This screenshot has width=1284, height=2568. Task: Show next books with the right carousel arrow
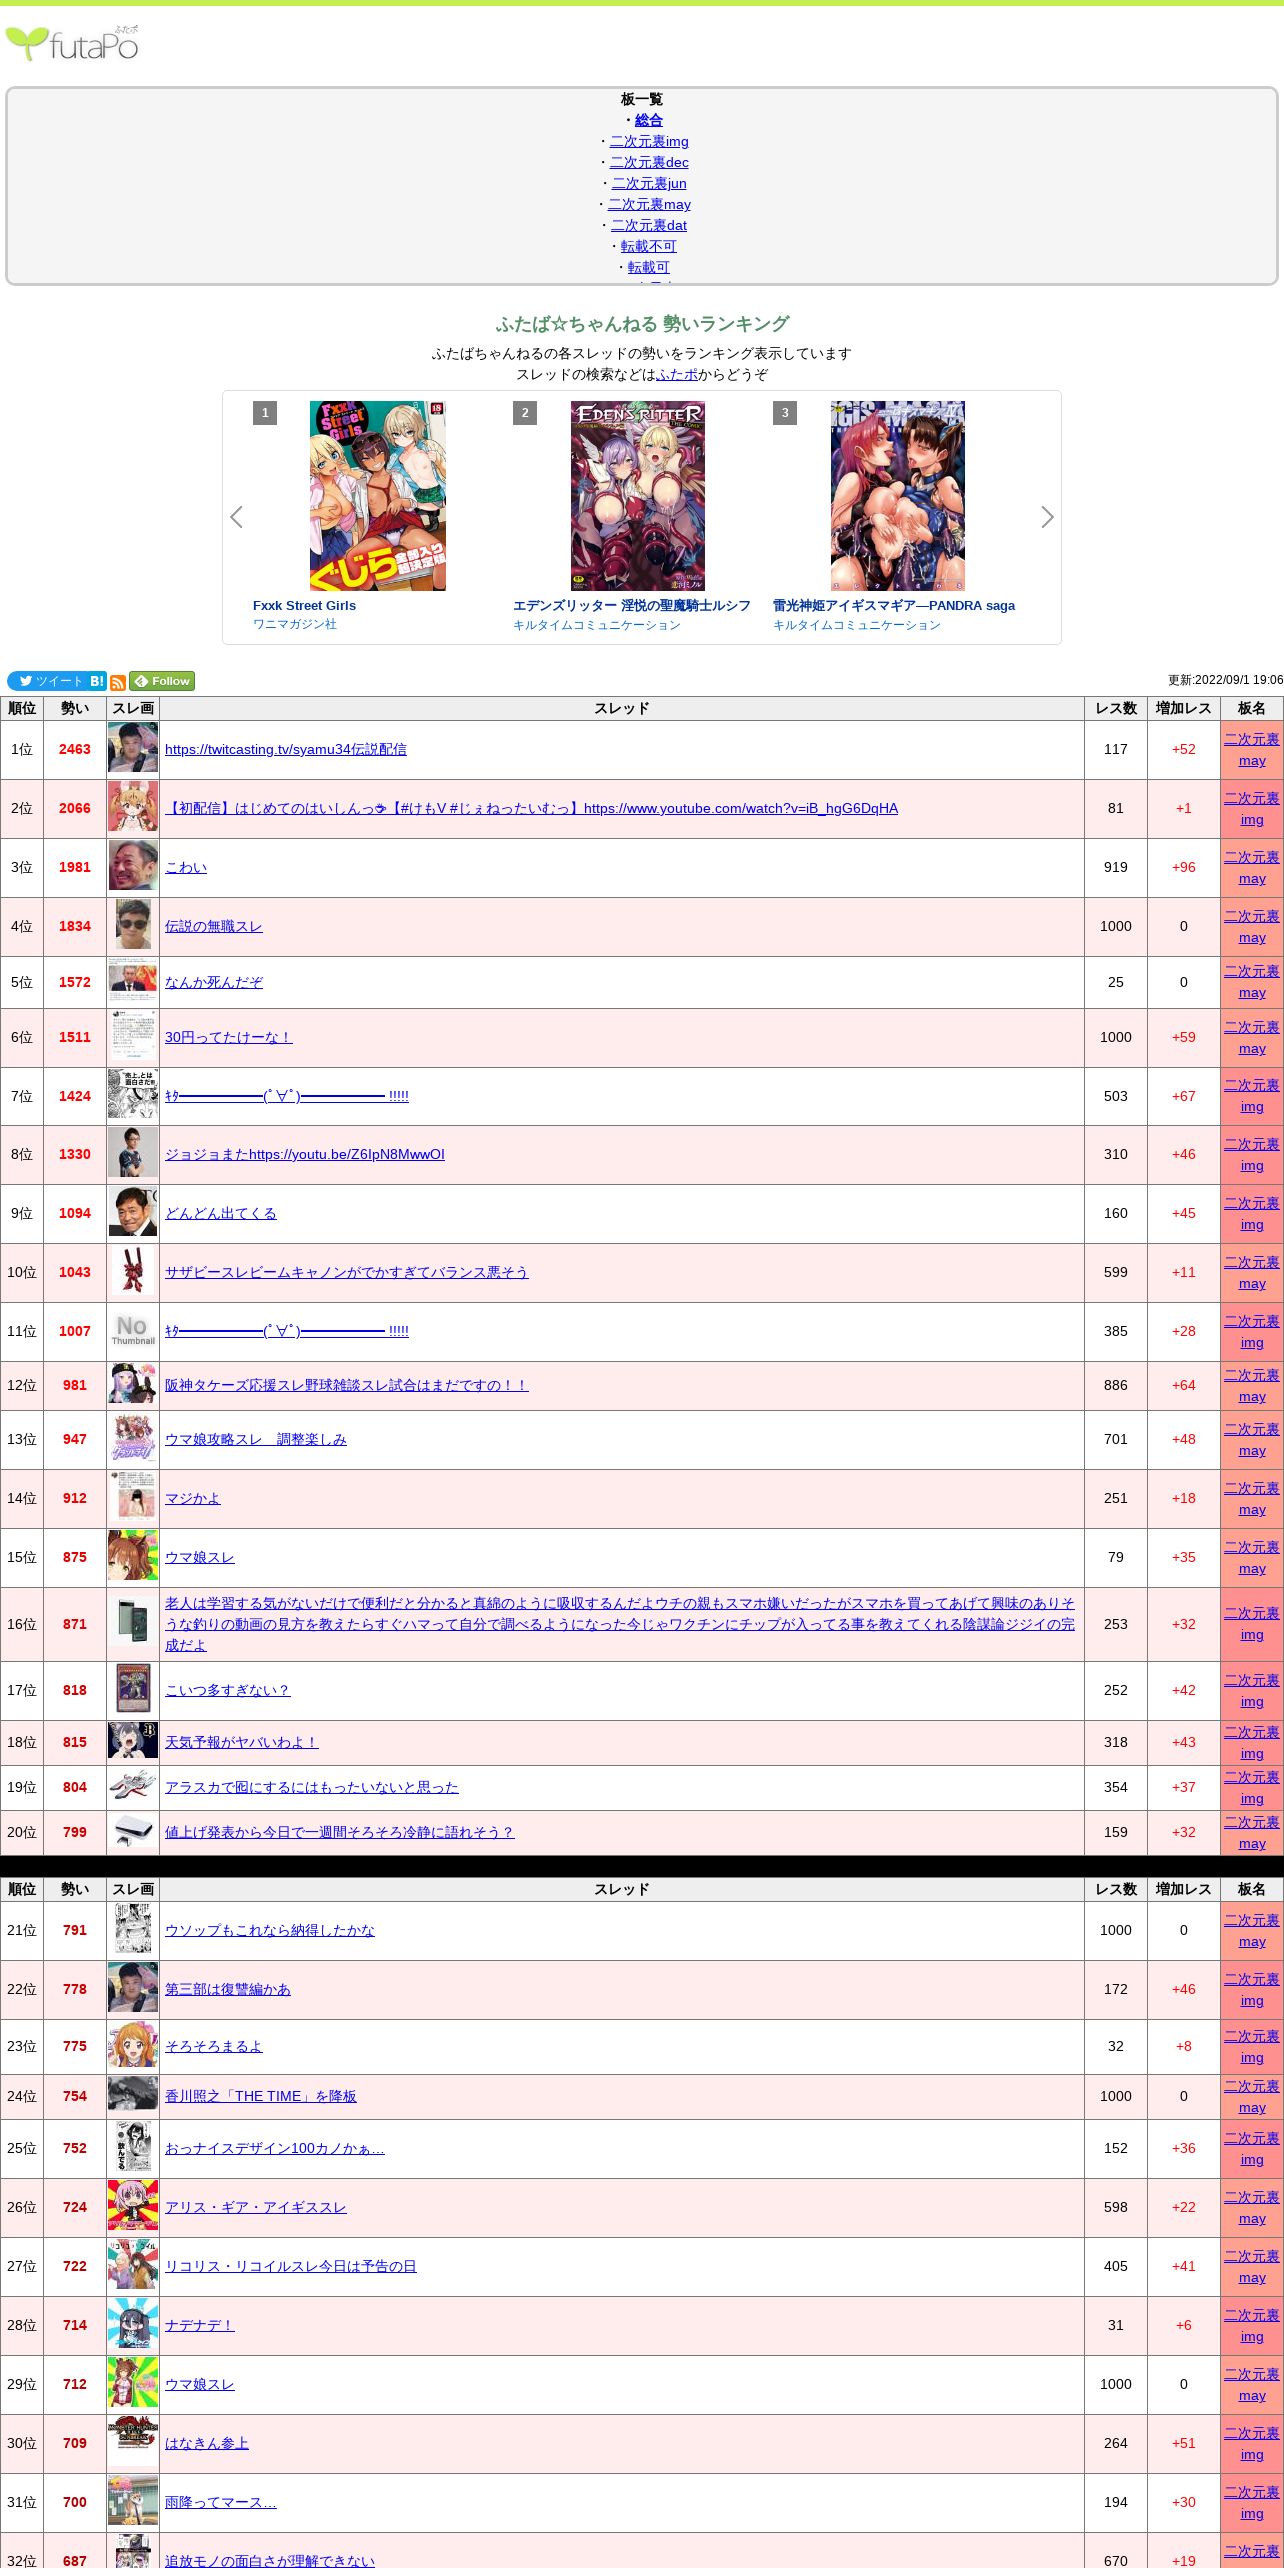pos(1047,517)
